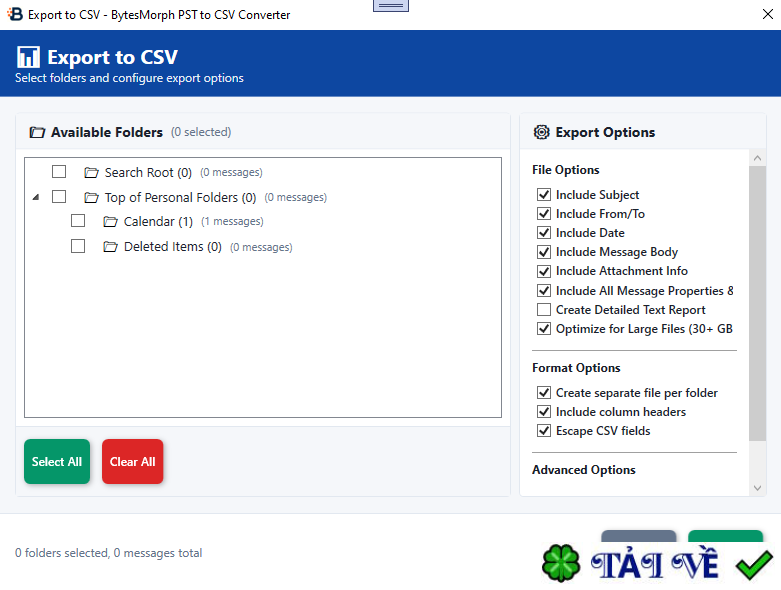
Task: Click the File Options section heading
Action: [565, 170]
